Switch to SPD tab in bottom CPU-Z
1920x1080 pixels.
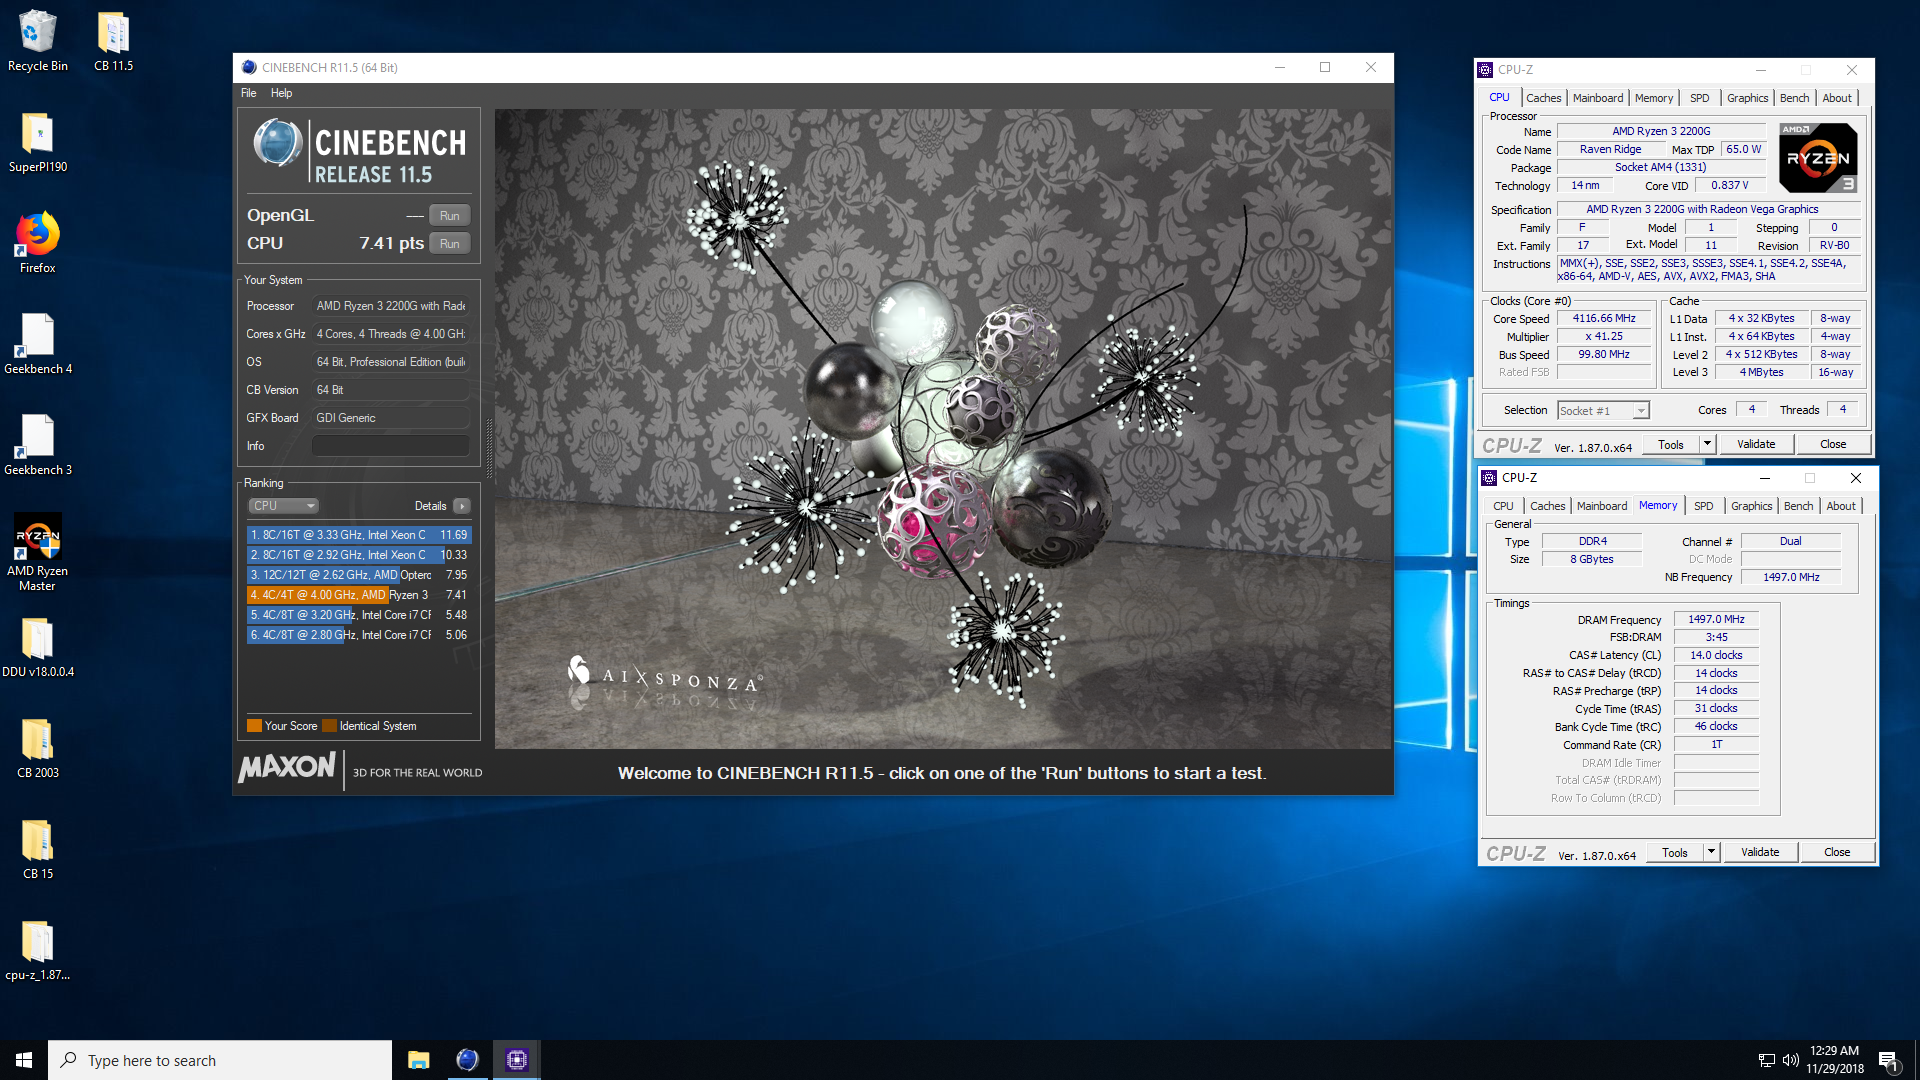pos(1704,506)
